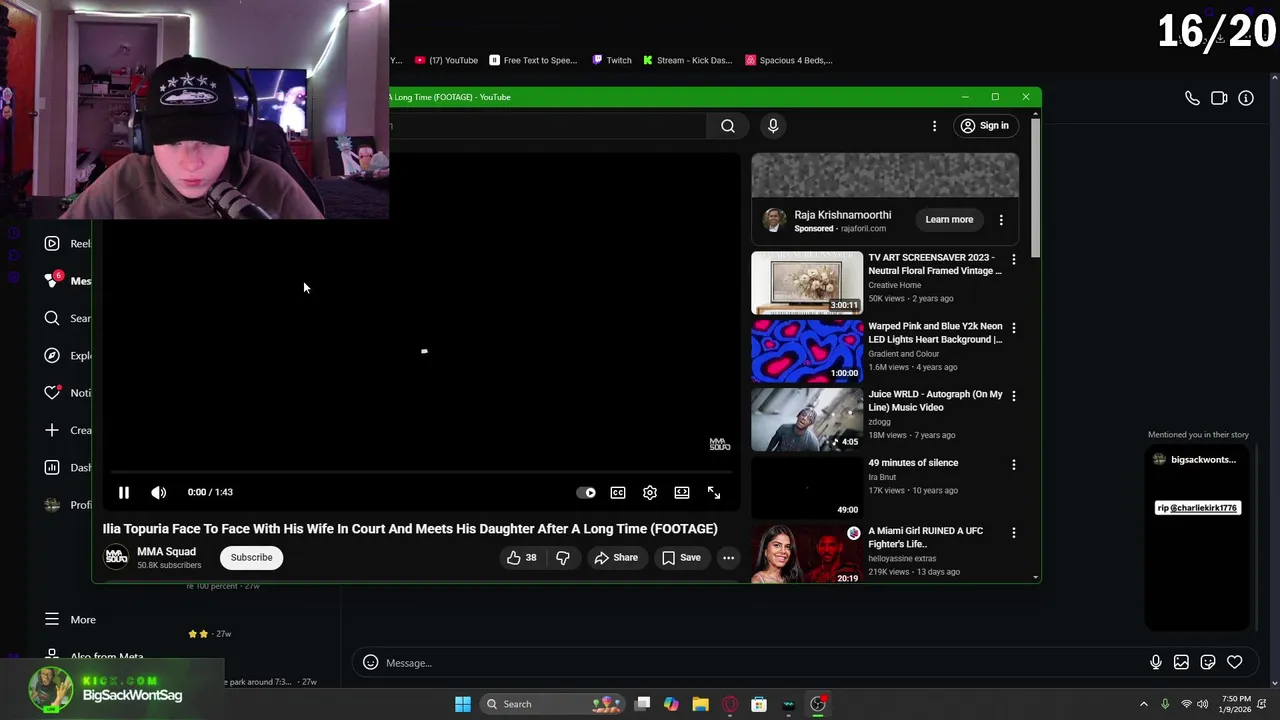This screenshot has width=1280, height=720.
Task: Open menu for Miami Girl RUINED video
Action: (x=1013, y=533)
